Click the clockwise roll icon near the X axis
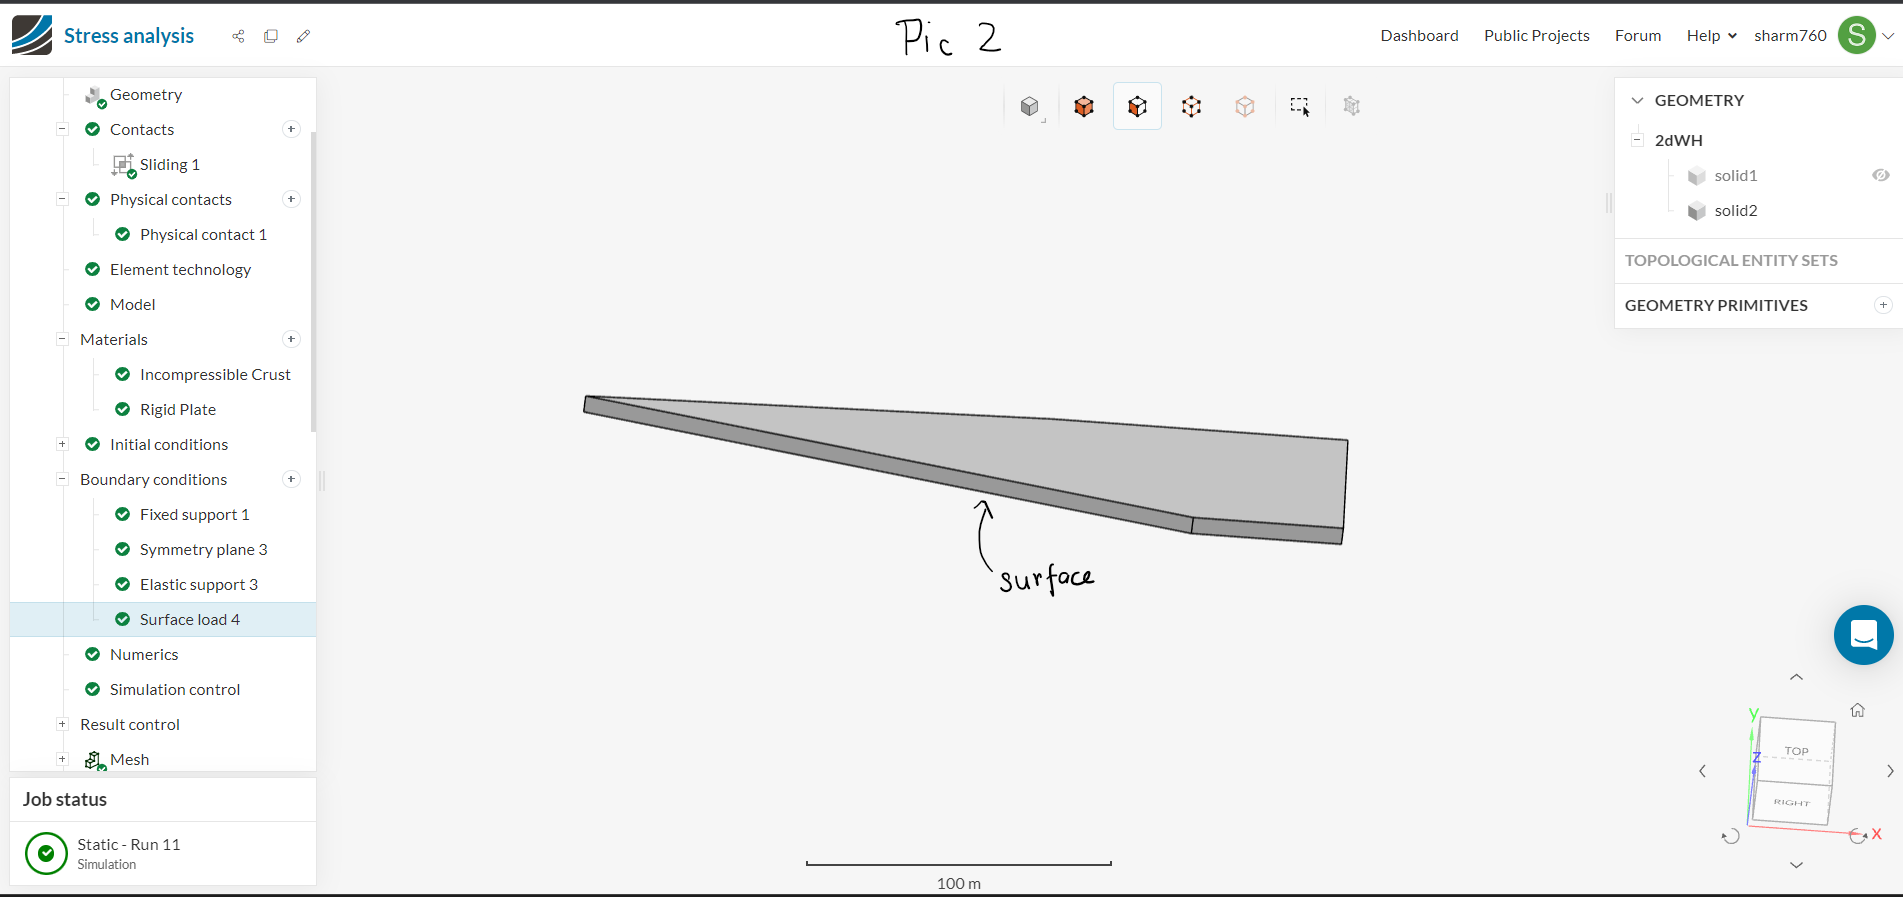This screenshot has width=1903, height=897. coord(1857,836)
